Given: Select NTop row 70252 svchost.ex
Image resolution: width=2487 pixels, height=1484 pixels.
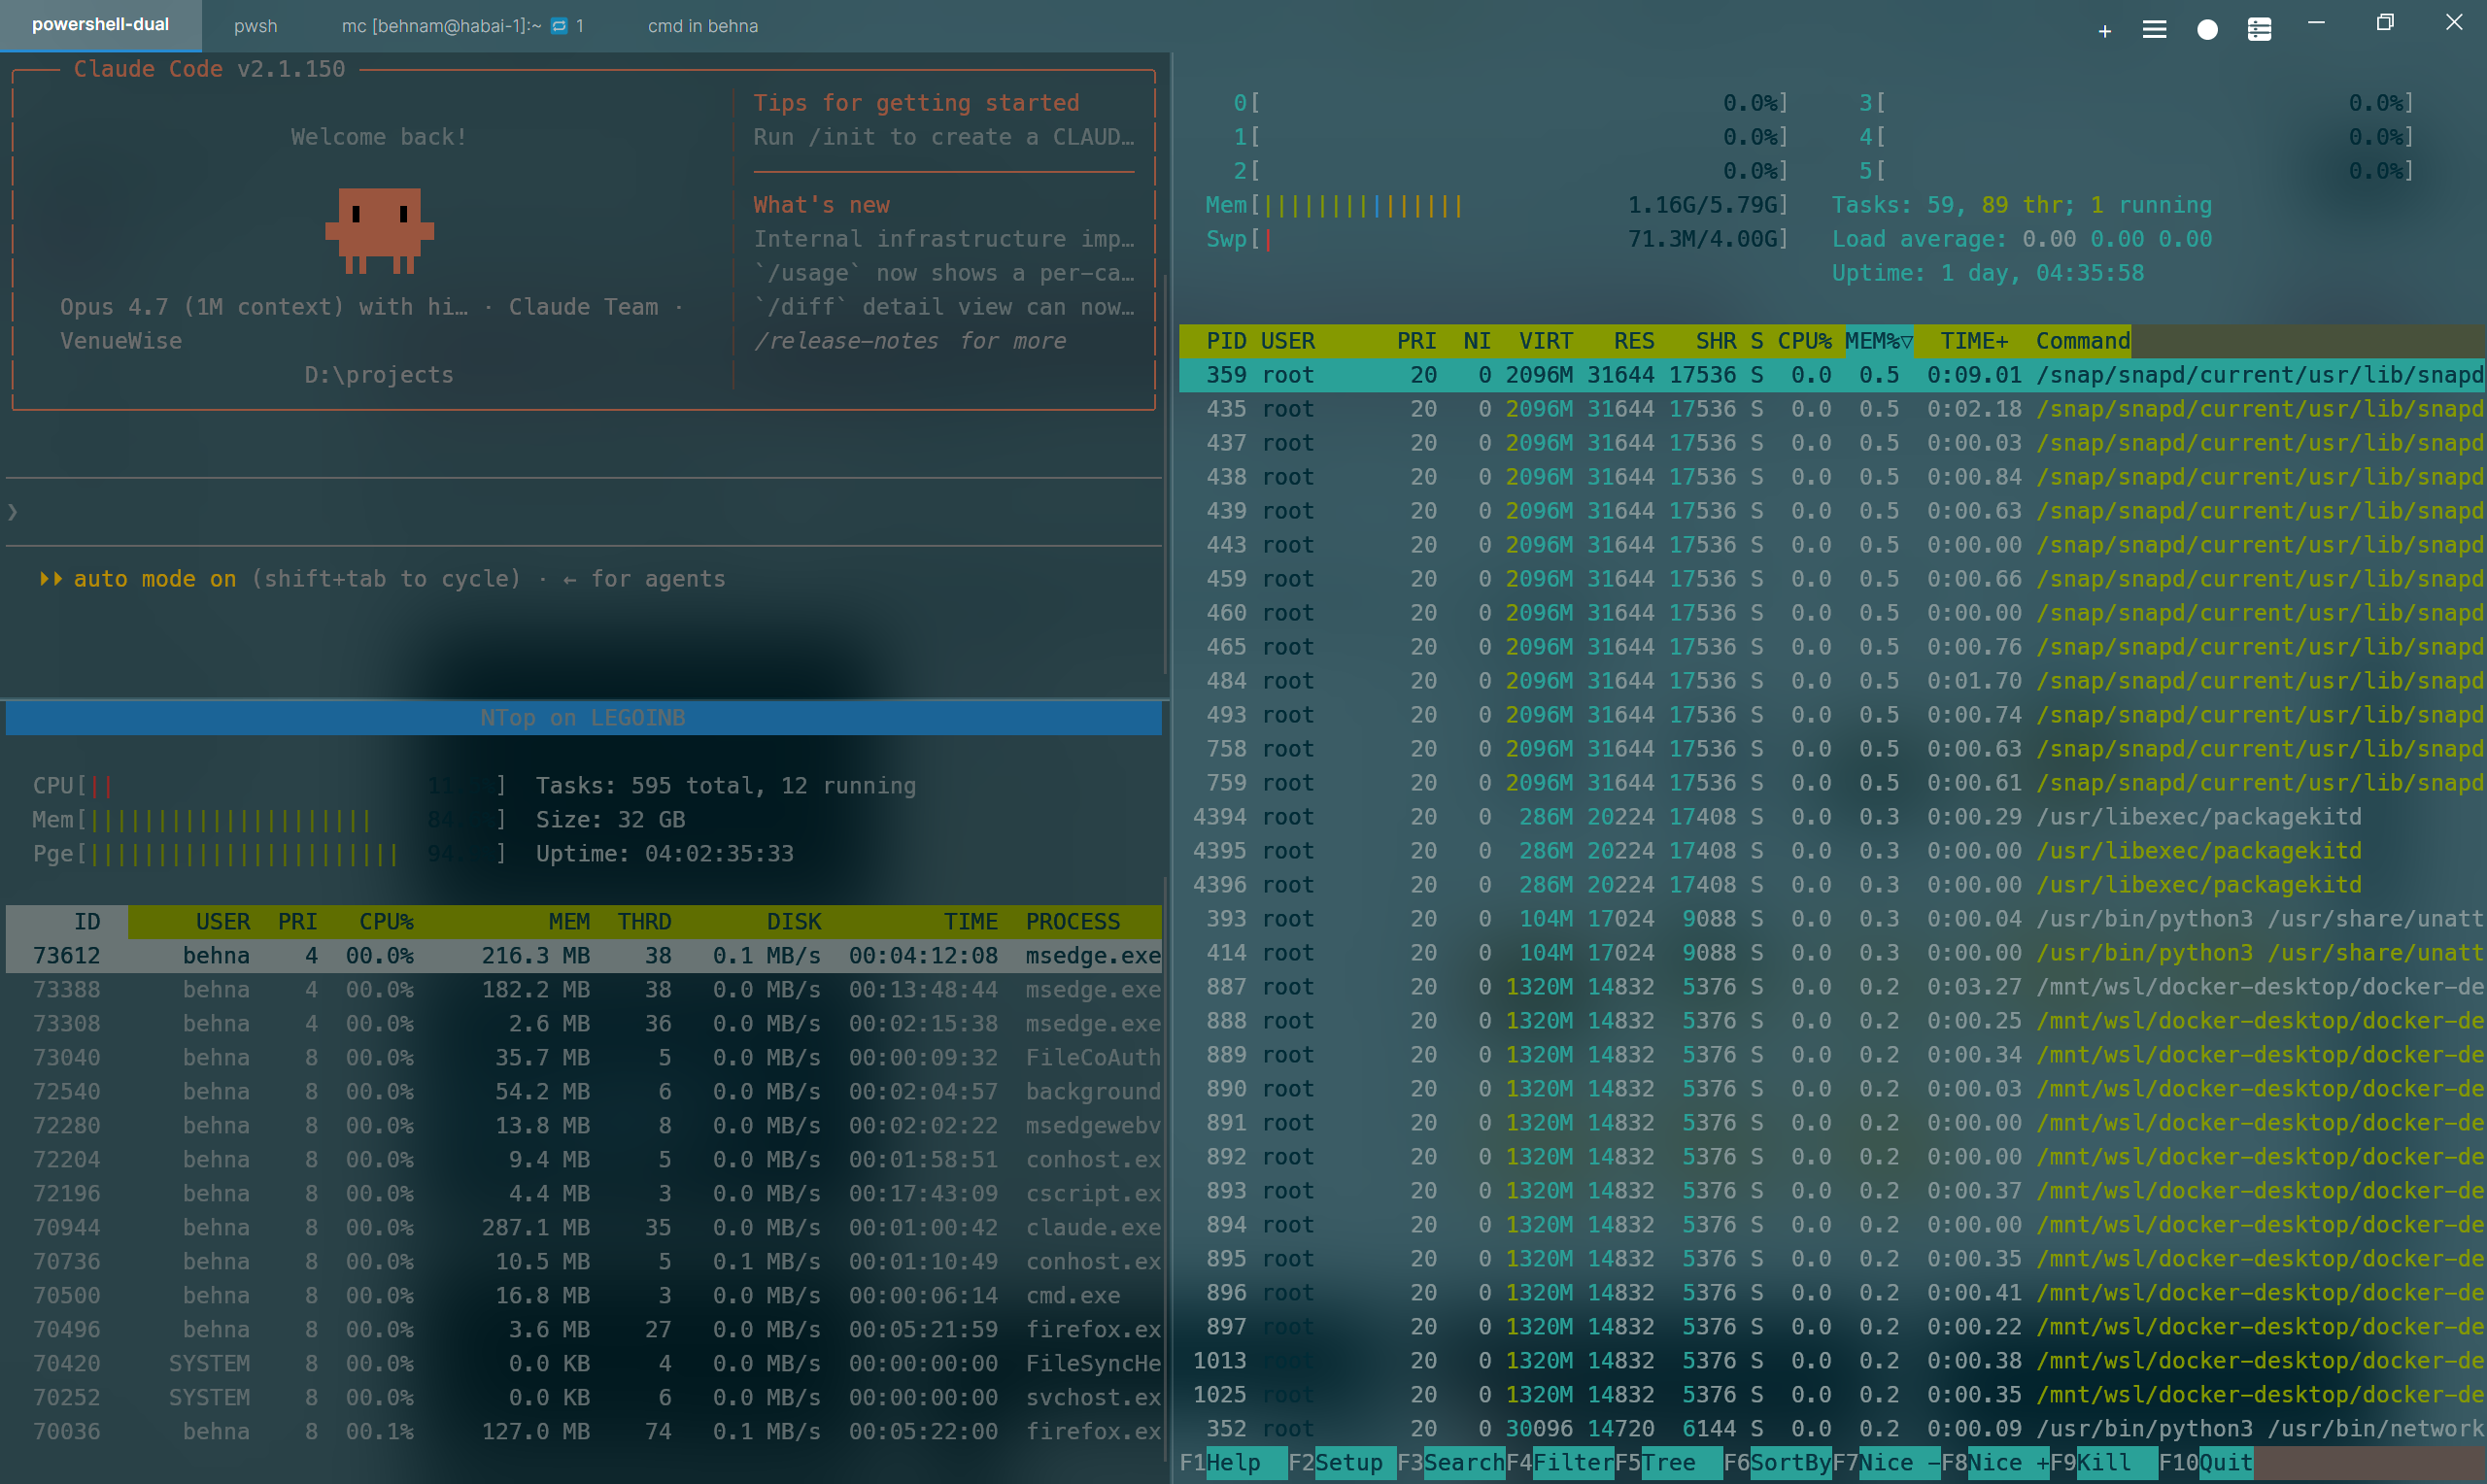Looking at the screenshot, I should [x=584, y=1397].
